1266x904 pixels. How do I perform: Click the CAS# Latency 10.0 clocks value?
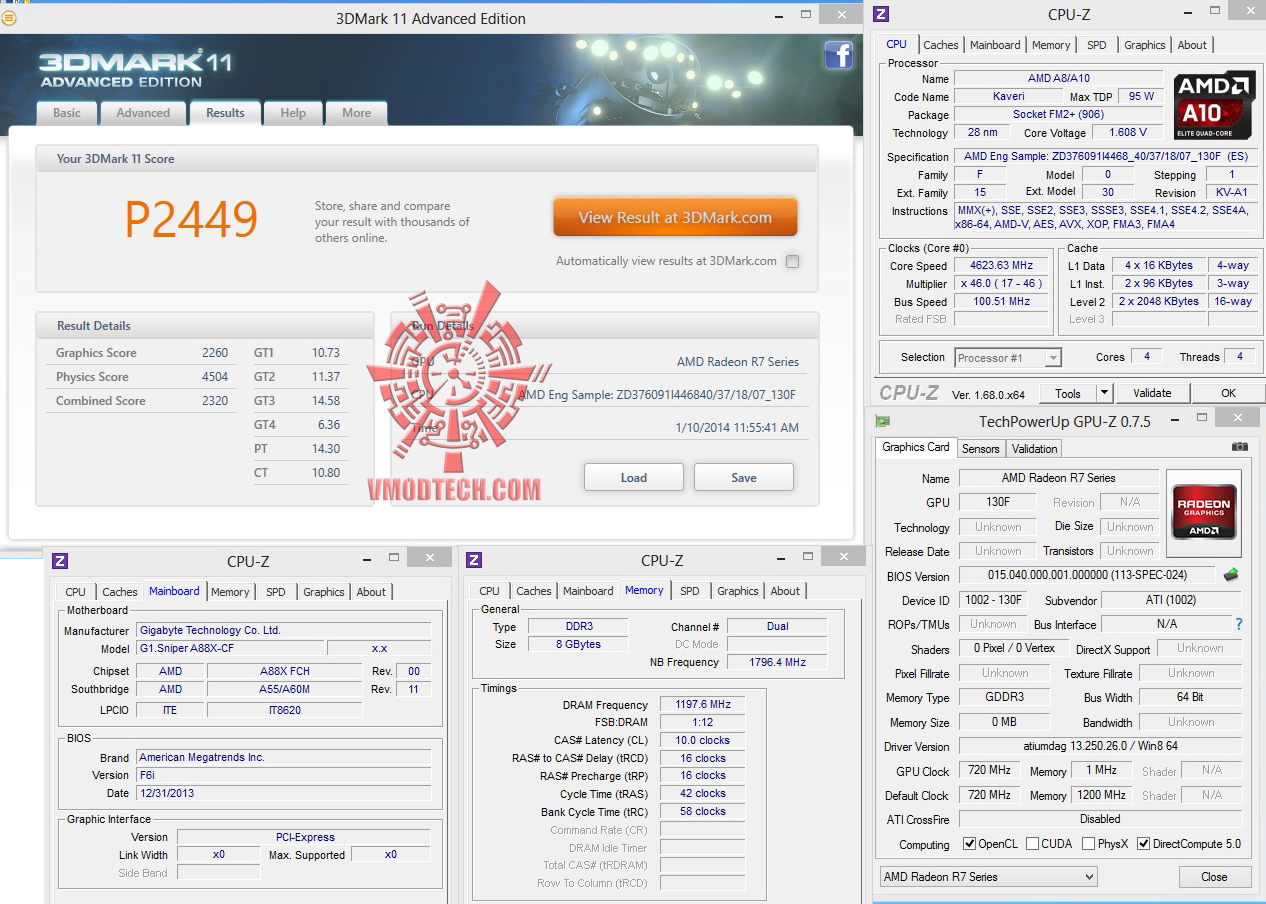pyautogui.click(x=703, y=740)
